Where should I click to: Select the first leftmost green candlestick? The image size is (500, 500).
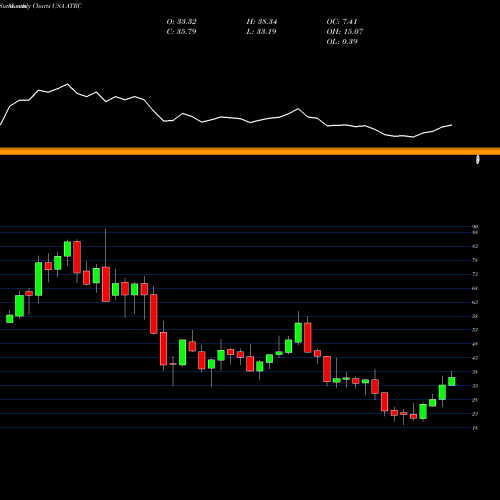coord(10,319)
